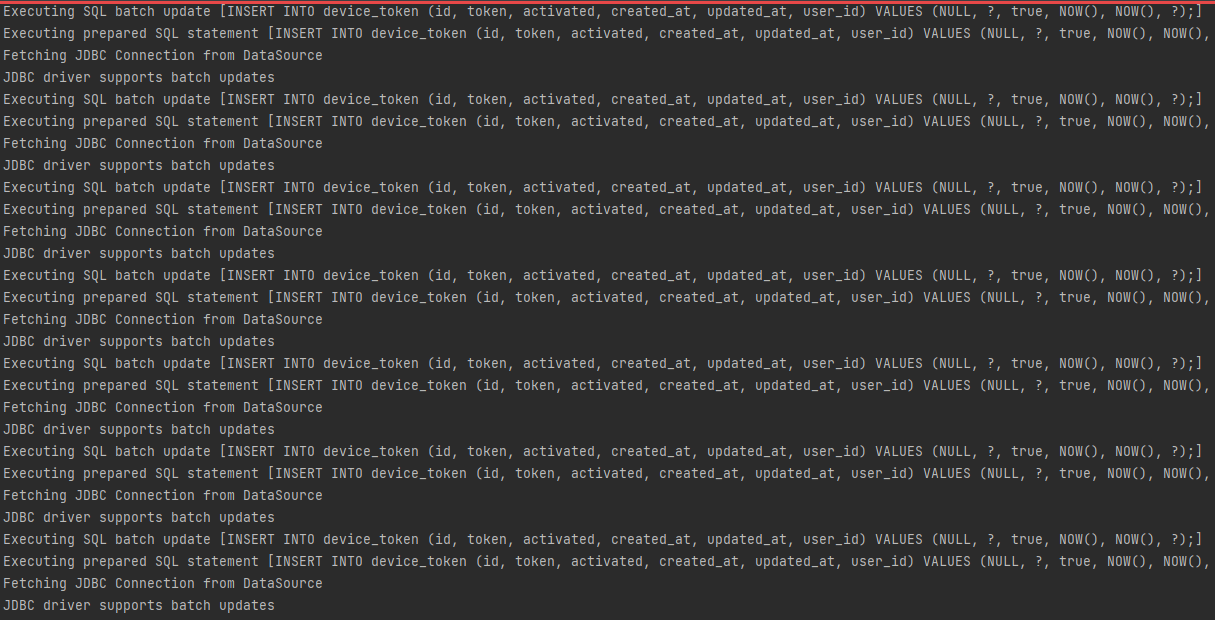Click the fourth 'Fetching JDBC Connection from DataSource' line
This screenshot has width=1215, height=620.
[163, 319]
